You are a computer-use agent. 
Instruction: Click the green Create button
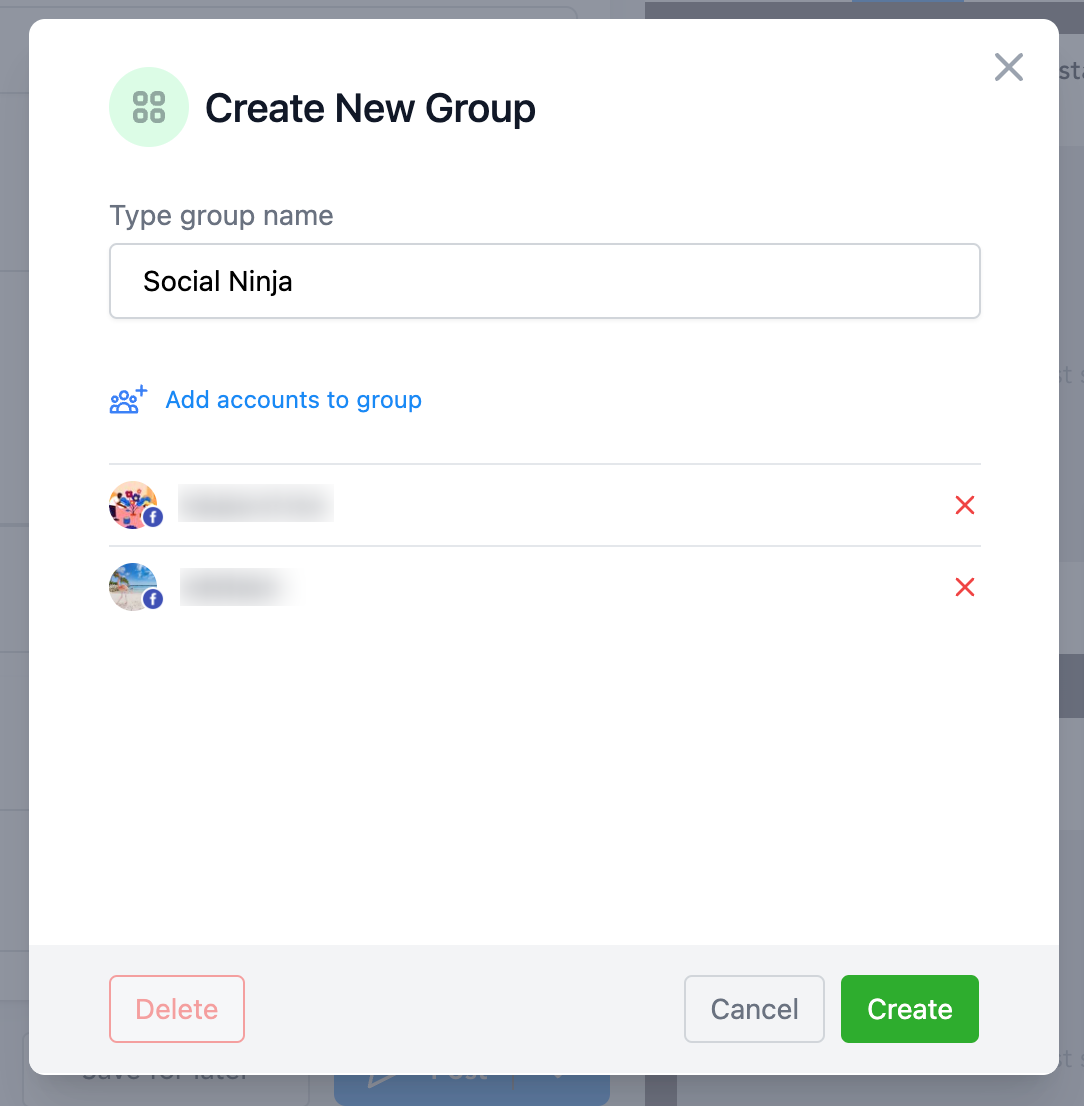(x=909, y=1009)
